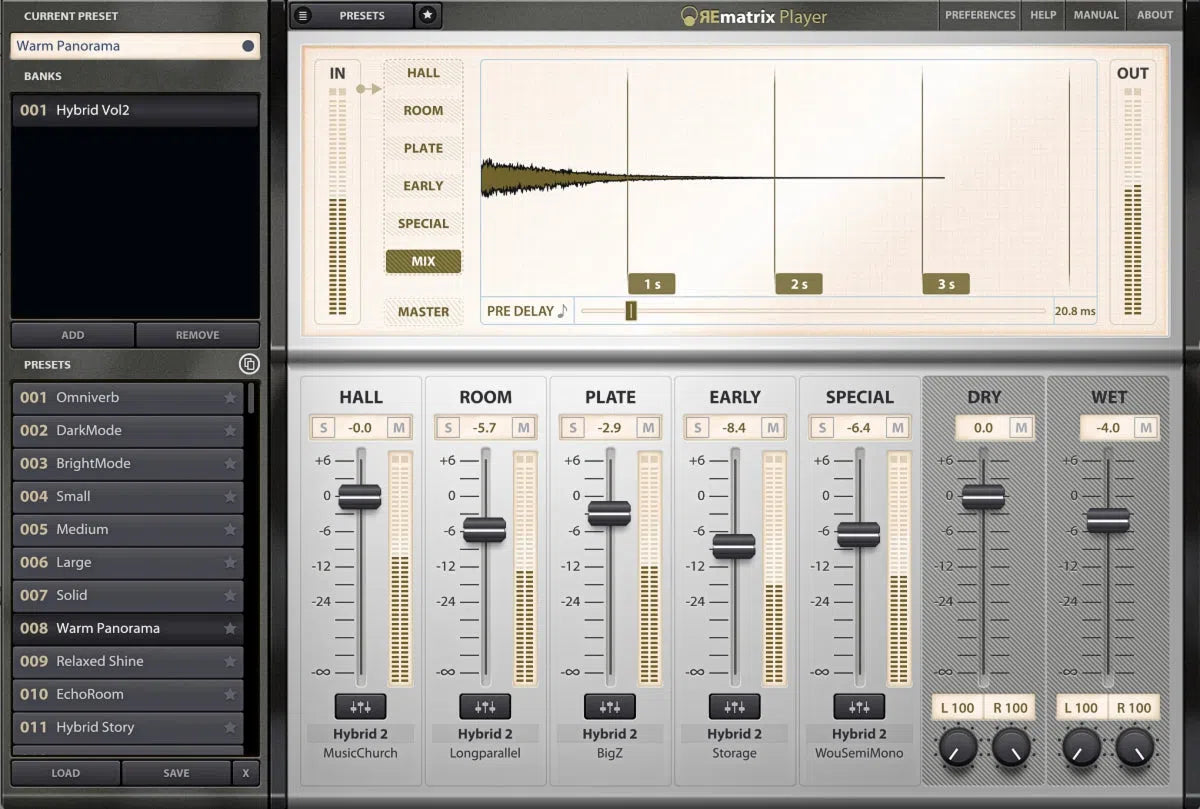Mute the DRY channel

pos(1021,427)
